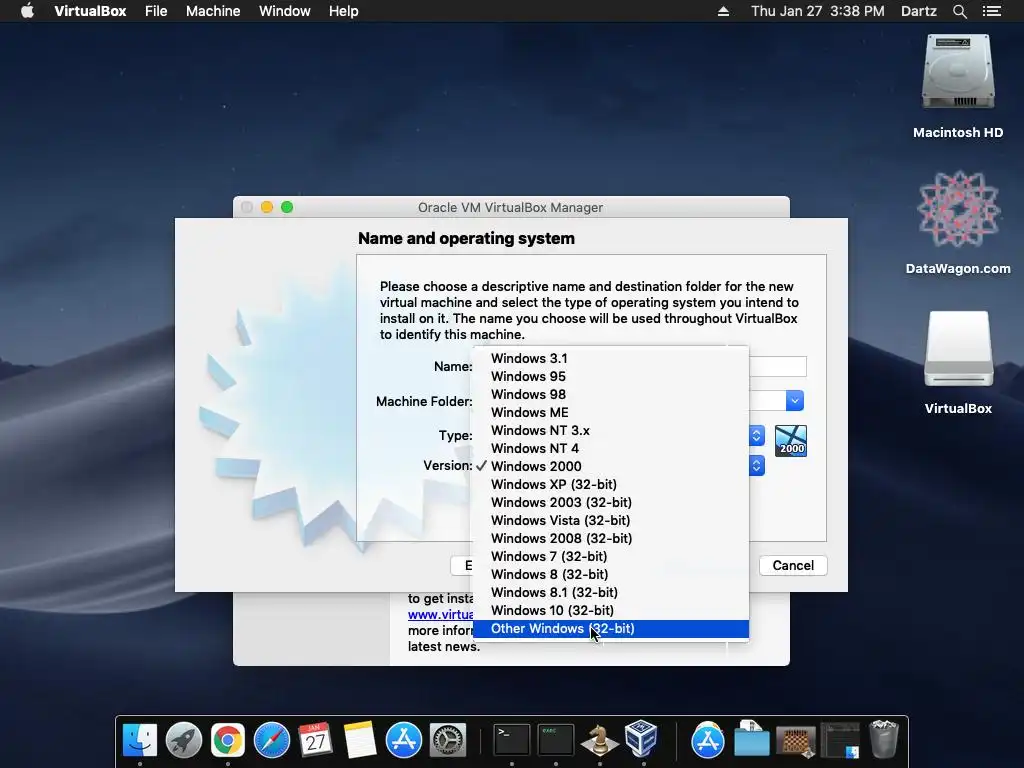Open Terminal icon with >_ prompt
This screenshot has height=768, width=1024.
point(511,740)
